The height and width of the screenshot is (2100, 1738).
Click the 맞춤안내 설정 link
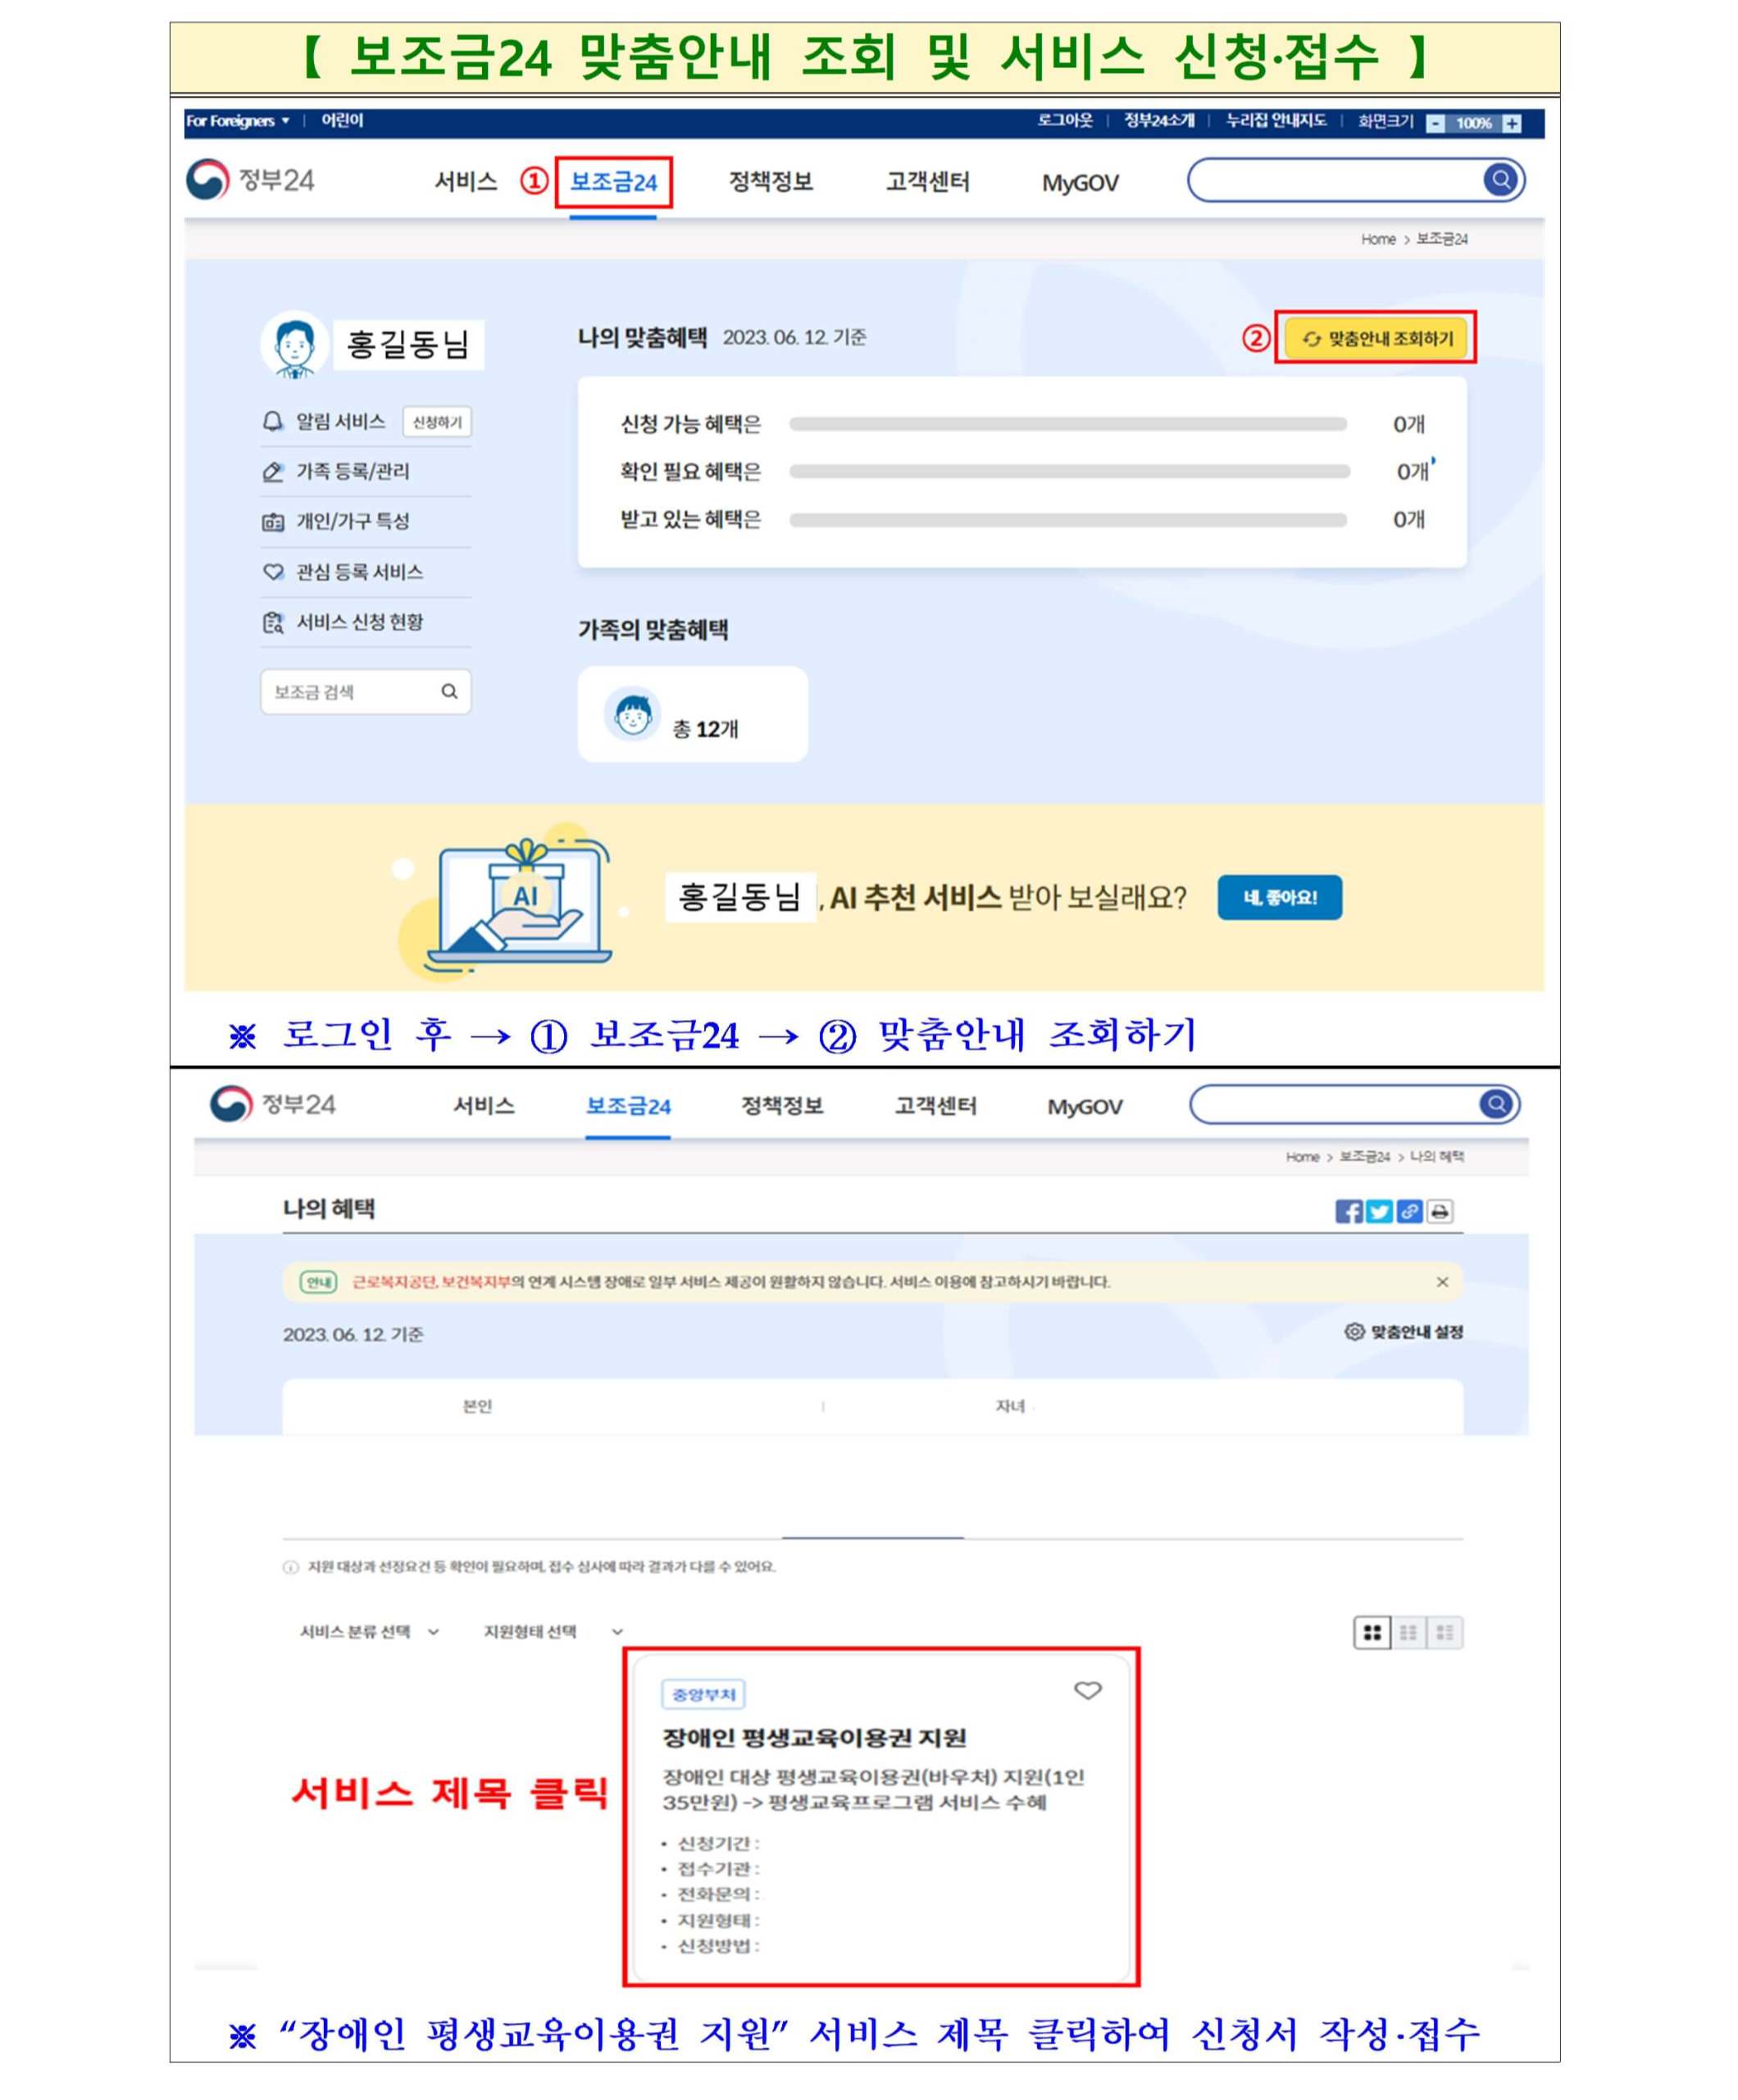tap(1416, 1332)
